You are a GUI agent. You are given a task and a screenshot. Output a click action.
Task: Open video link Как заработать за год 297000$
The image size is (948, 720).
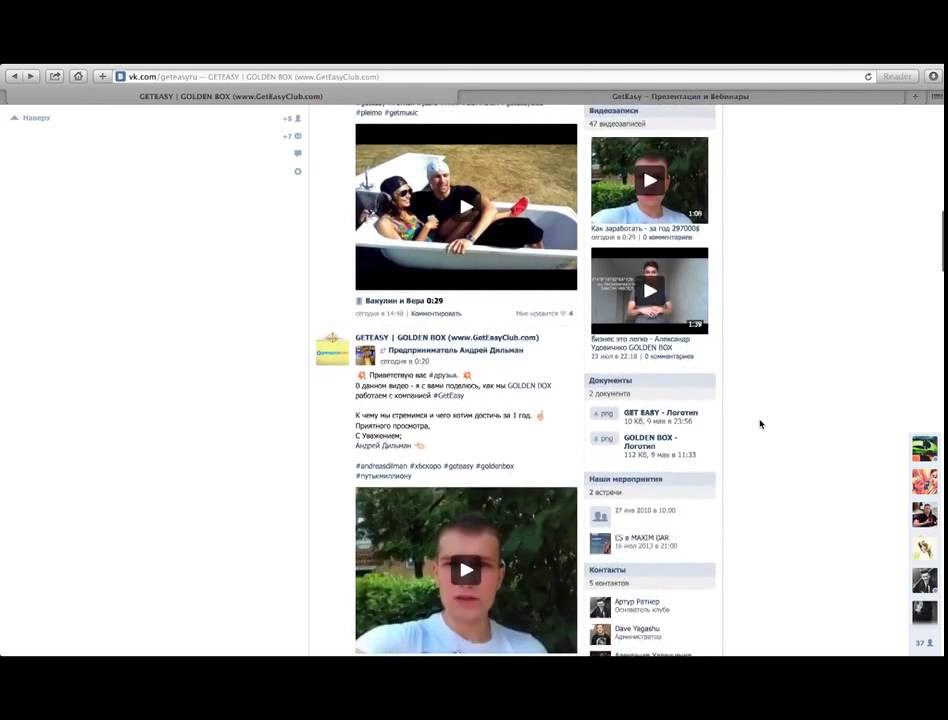click(x=645, y=229)
